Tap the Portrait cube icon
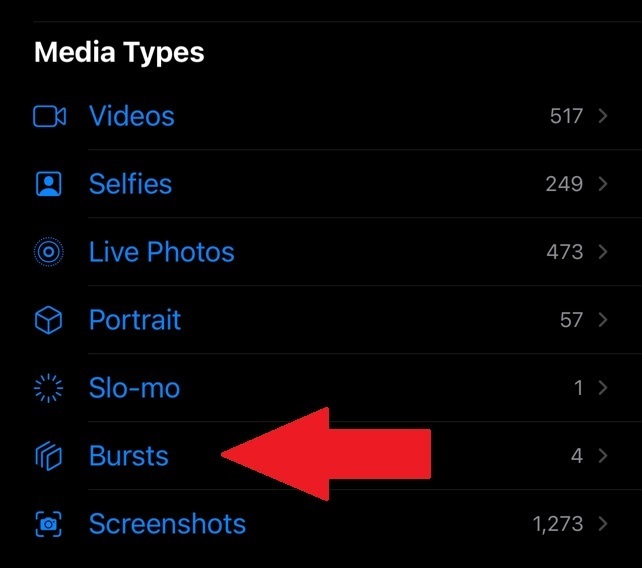Viewport: 642px width, 568px height. (48, 320)
